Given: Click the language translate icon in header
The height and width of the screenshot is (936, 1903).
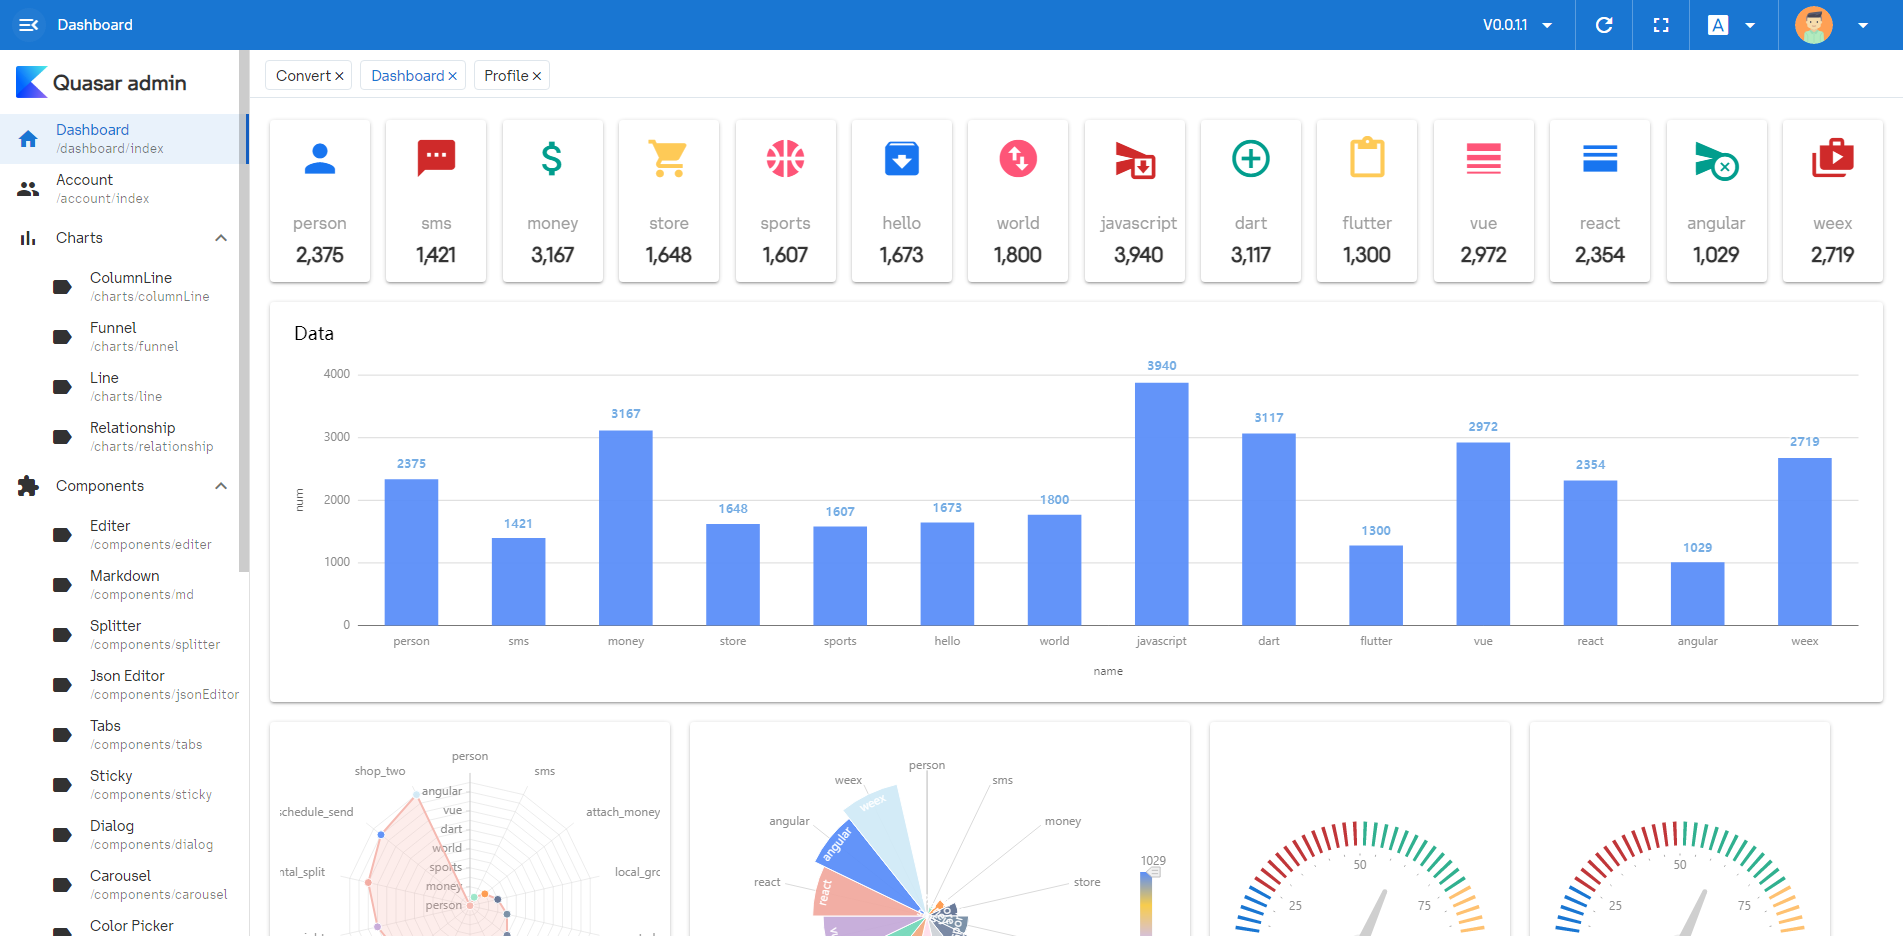Looking at the screenshot, I should click(1718, 25).
